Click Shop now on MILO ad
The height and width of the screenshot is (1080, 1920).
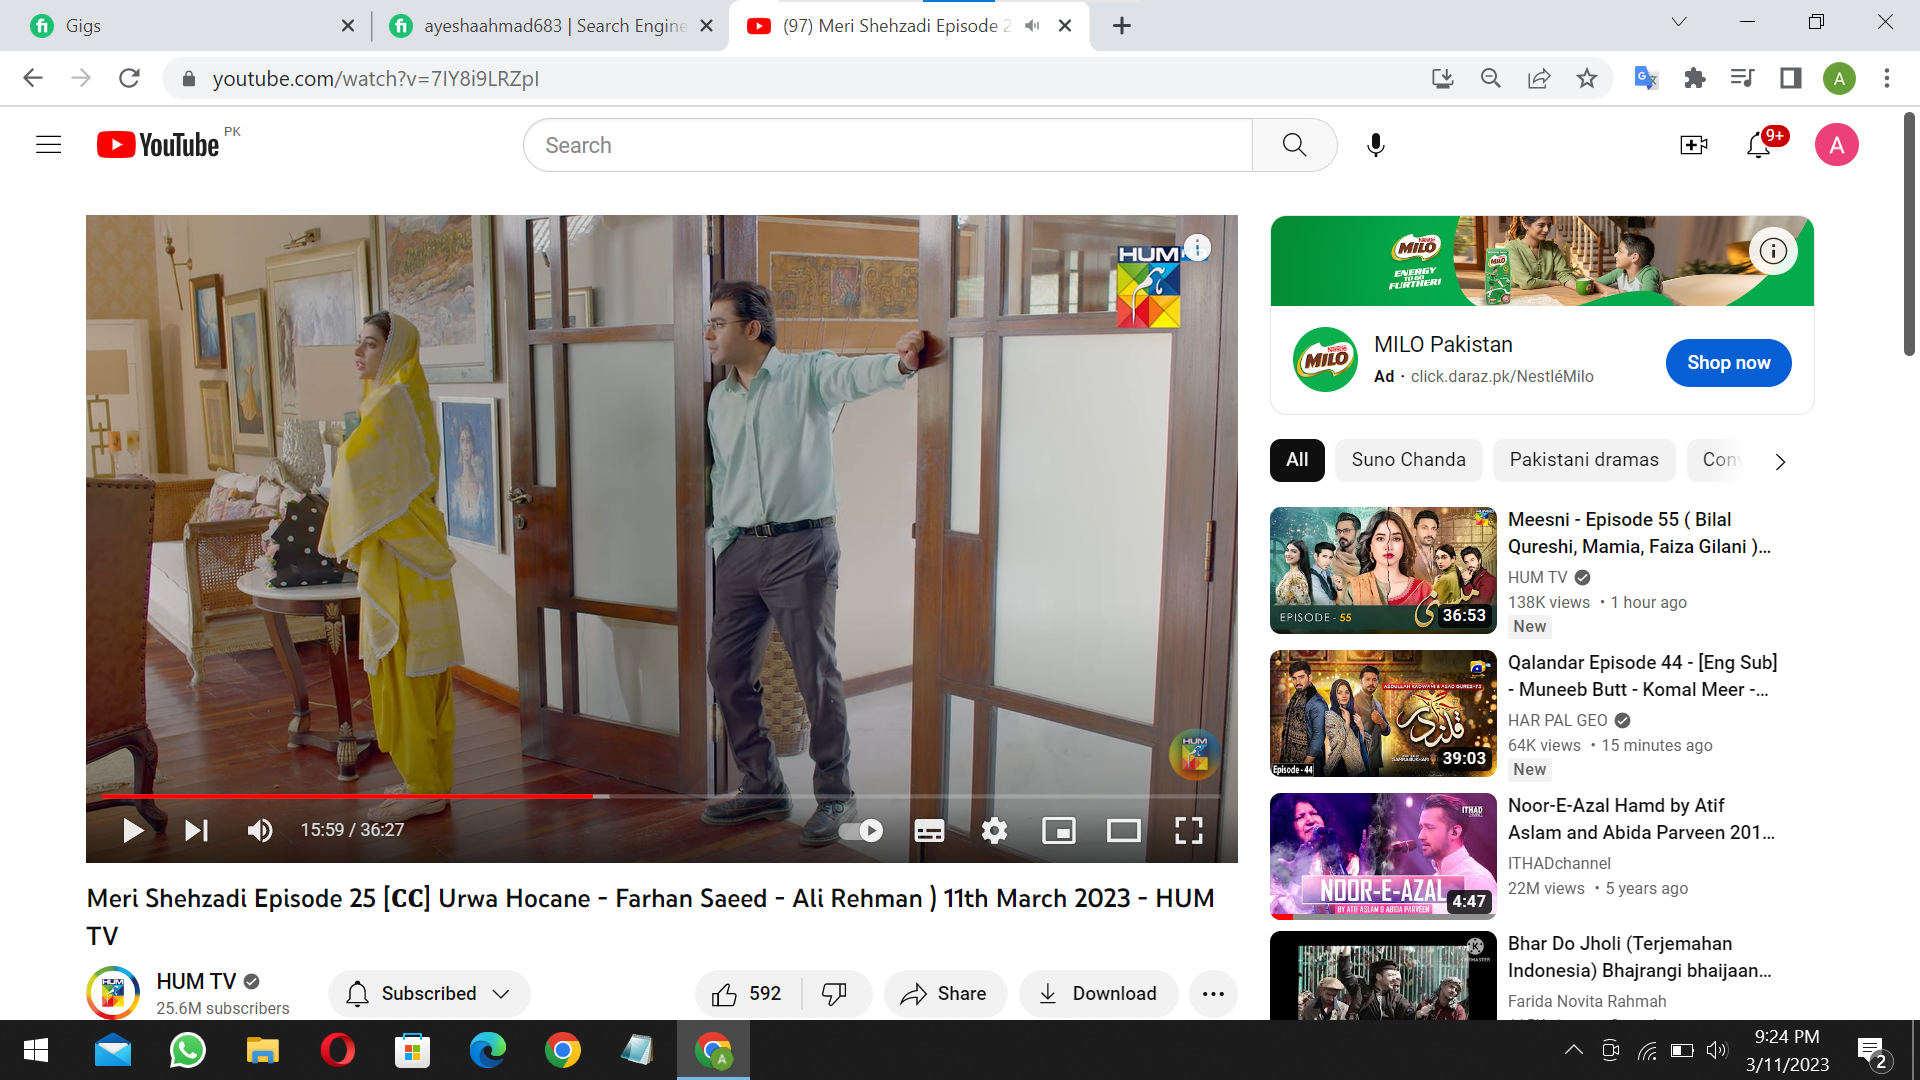click(x=1728, y=362)
